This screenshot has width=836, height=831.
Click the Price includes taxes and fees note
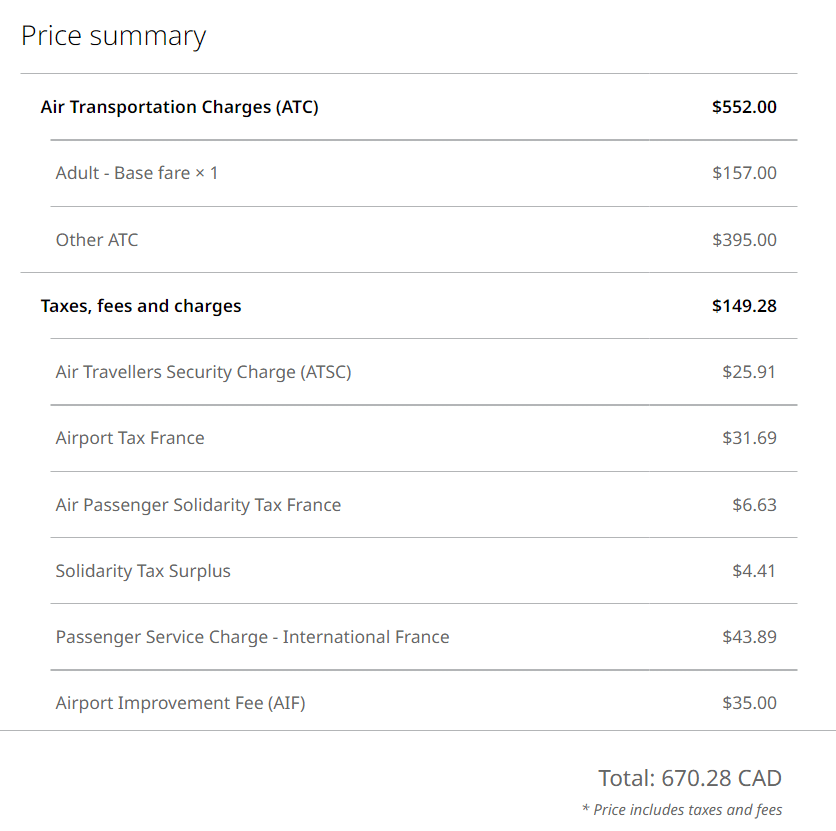point(682,810)
